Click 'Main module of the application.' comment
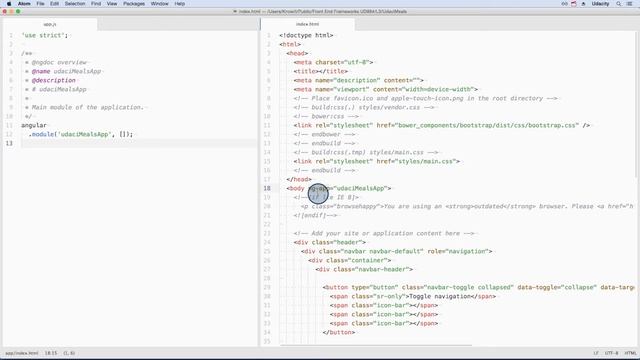Screen dimensions: 640x360 (84, 107)
